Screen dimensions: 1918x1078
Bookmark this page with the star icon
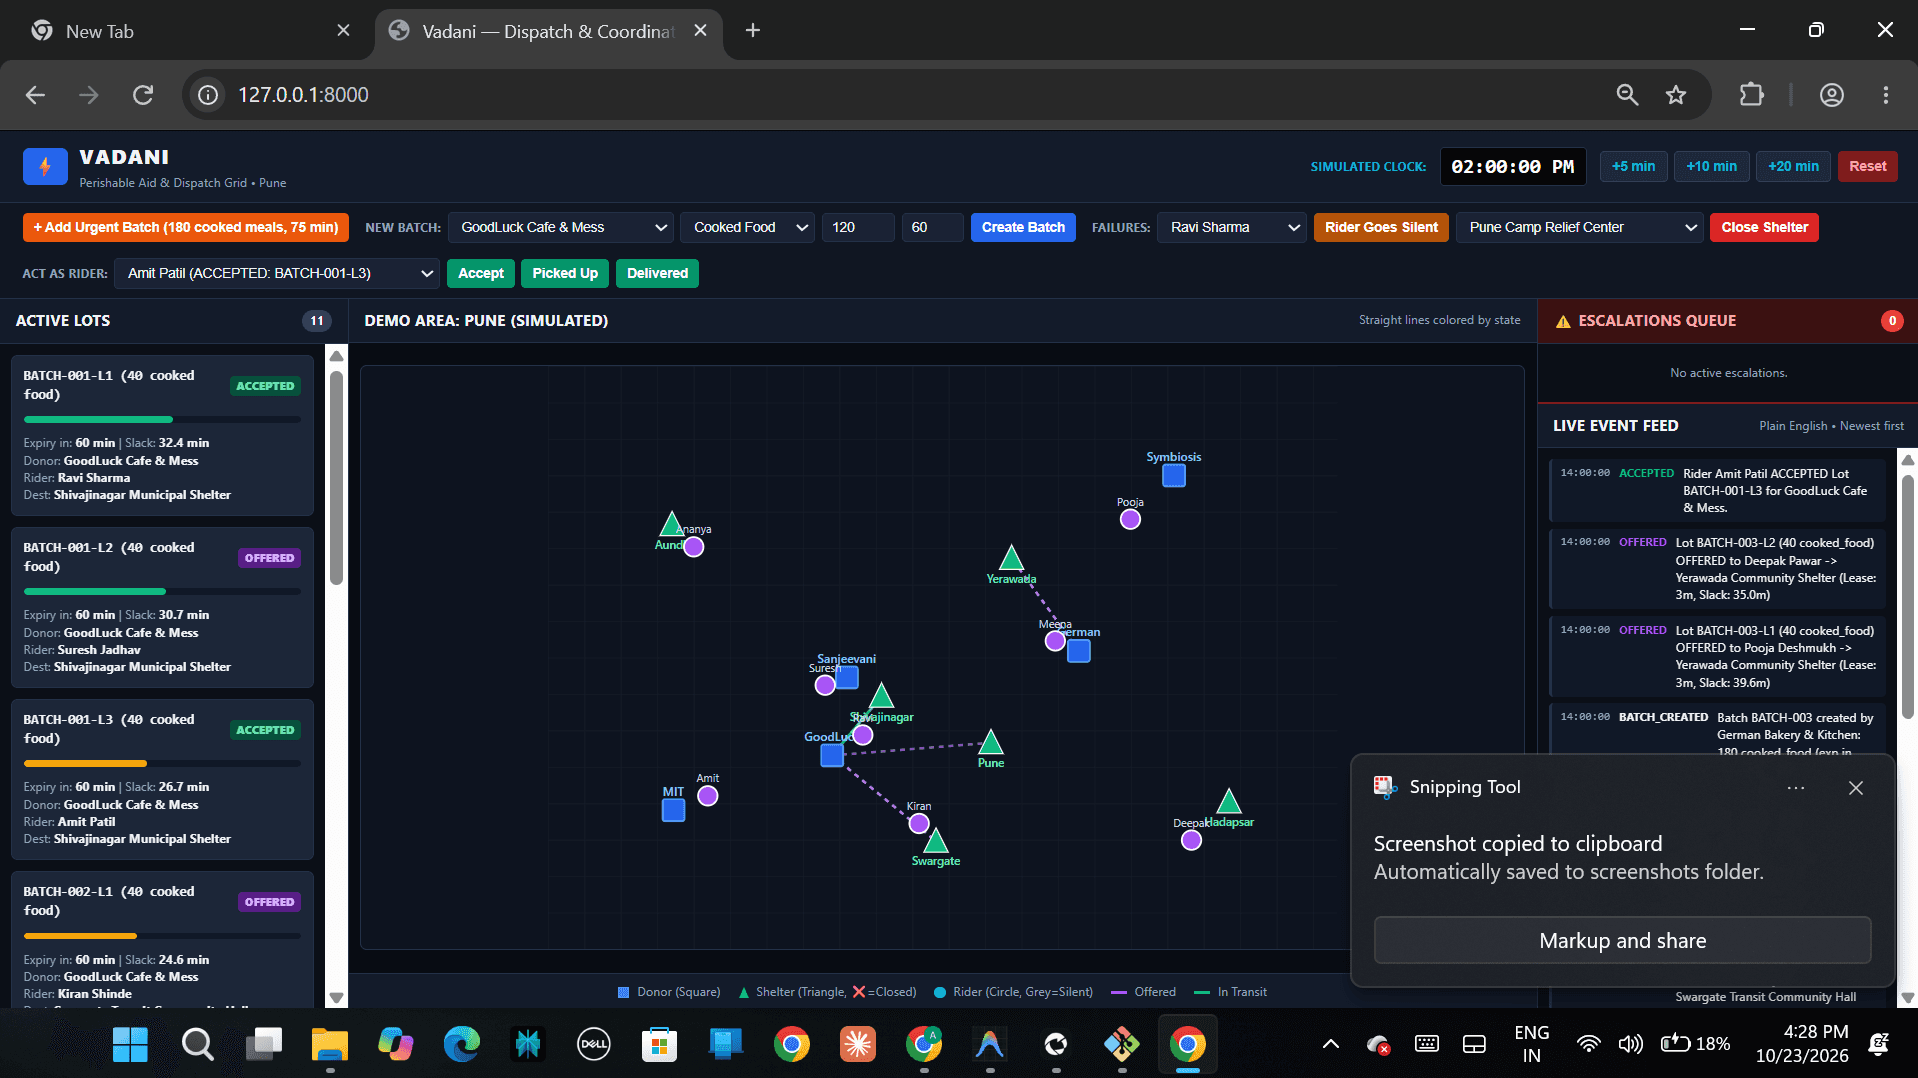point(1676,95)
